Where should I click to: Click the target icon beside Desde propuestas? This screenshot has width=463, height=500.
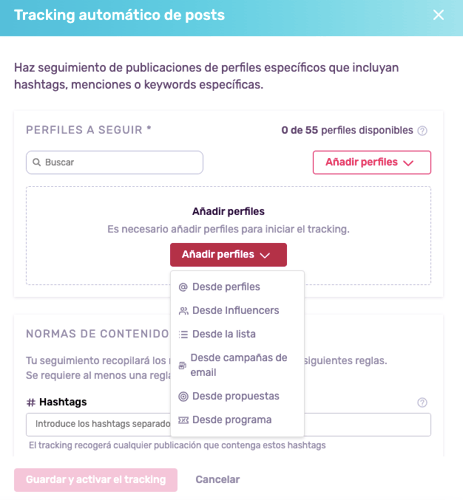tap(183, 396)
